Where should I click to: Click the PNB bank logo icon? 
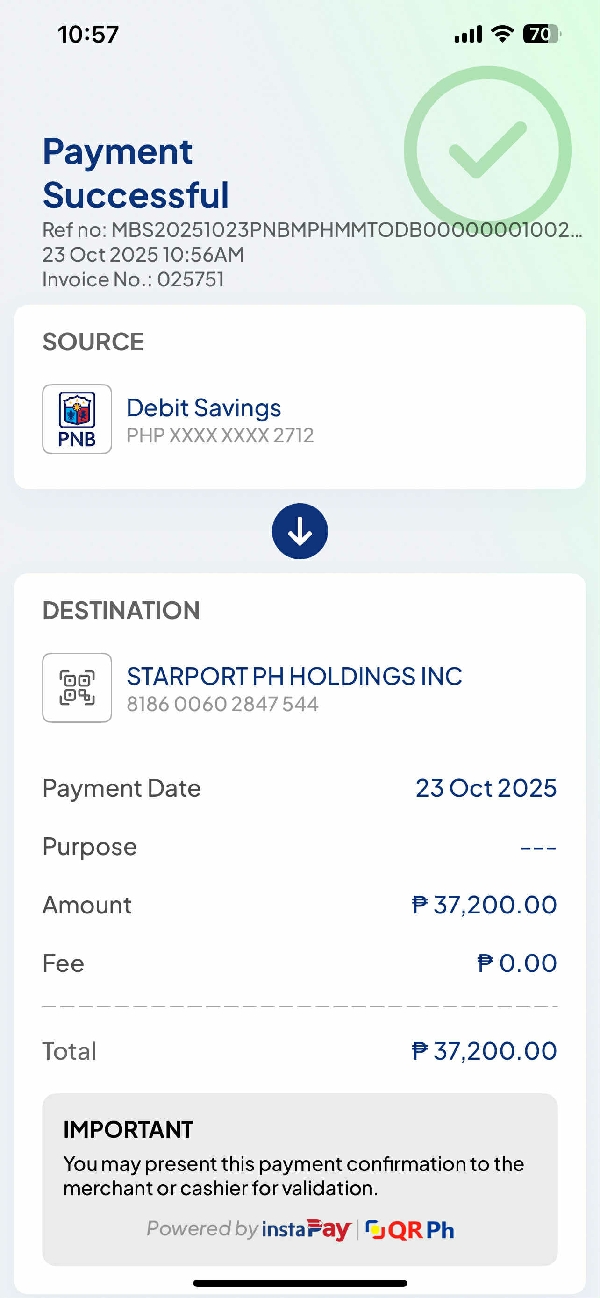pyautogui.click(x=77, y=419)
